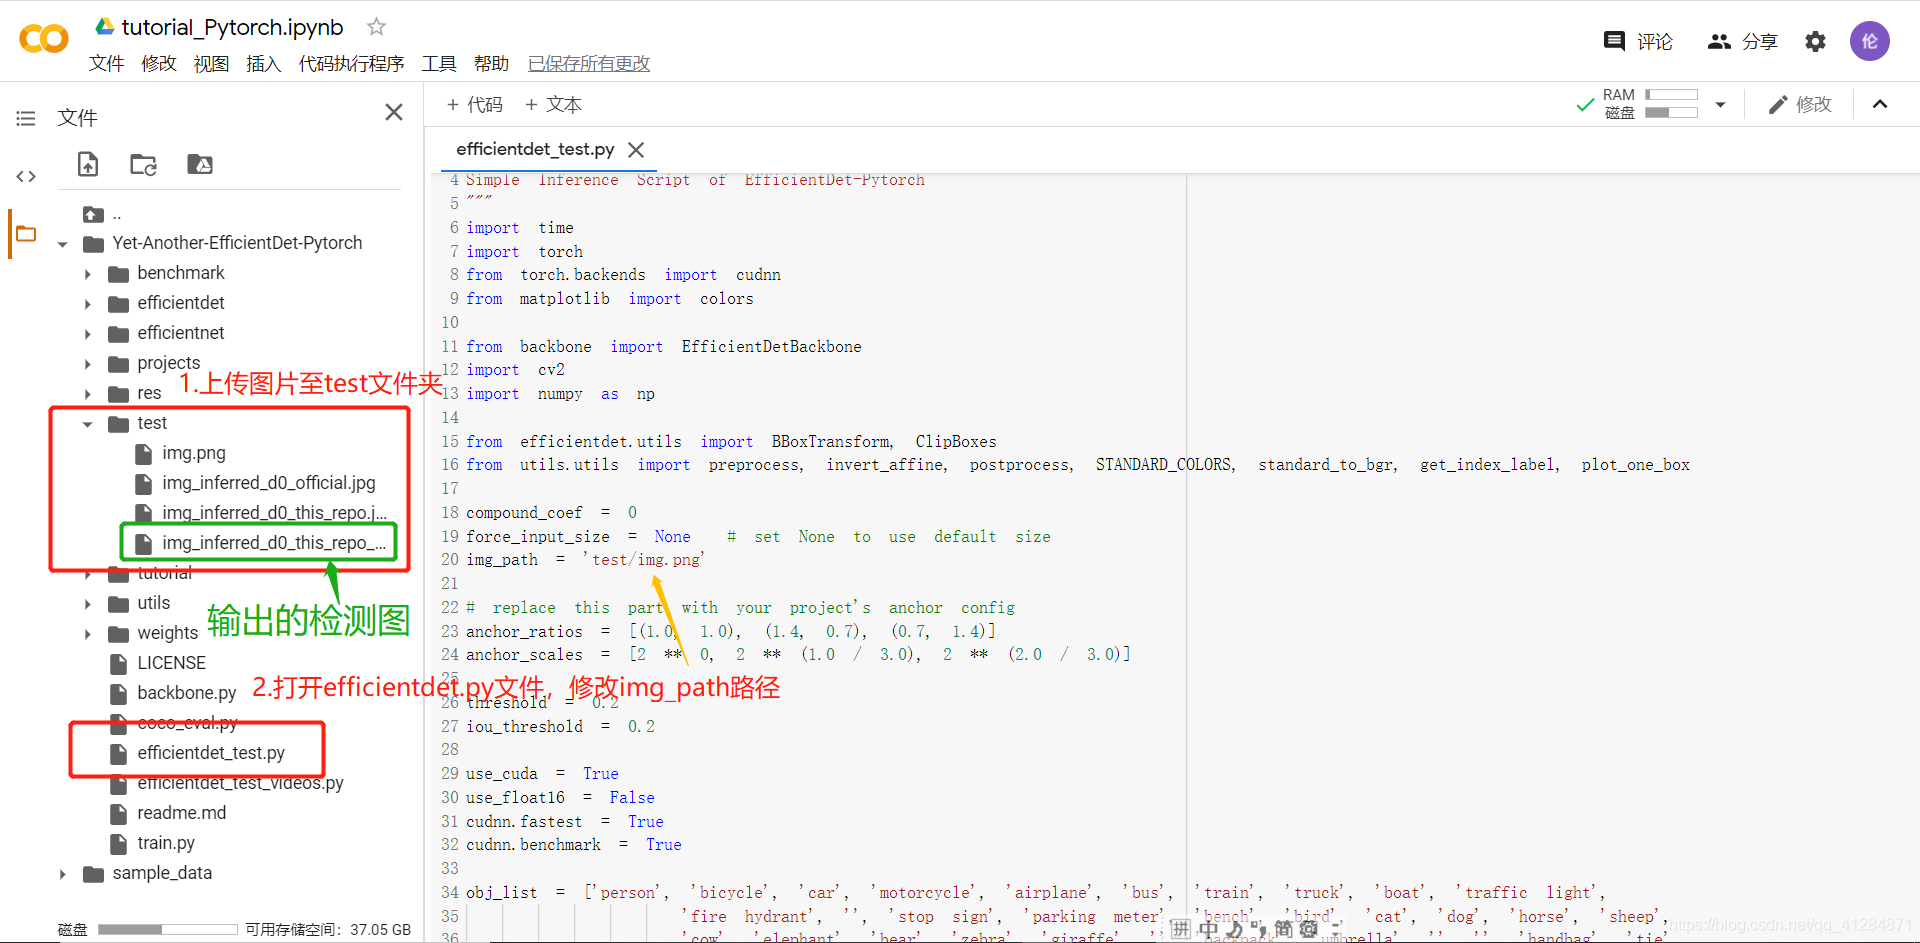Image resolution: width=1920 pixels, height=943 pixels.
Task: Click the connected checkmark icon
Action: [1584, 104]
